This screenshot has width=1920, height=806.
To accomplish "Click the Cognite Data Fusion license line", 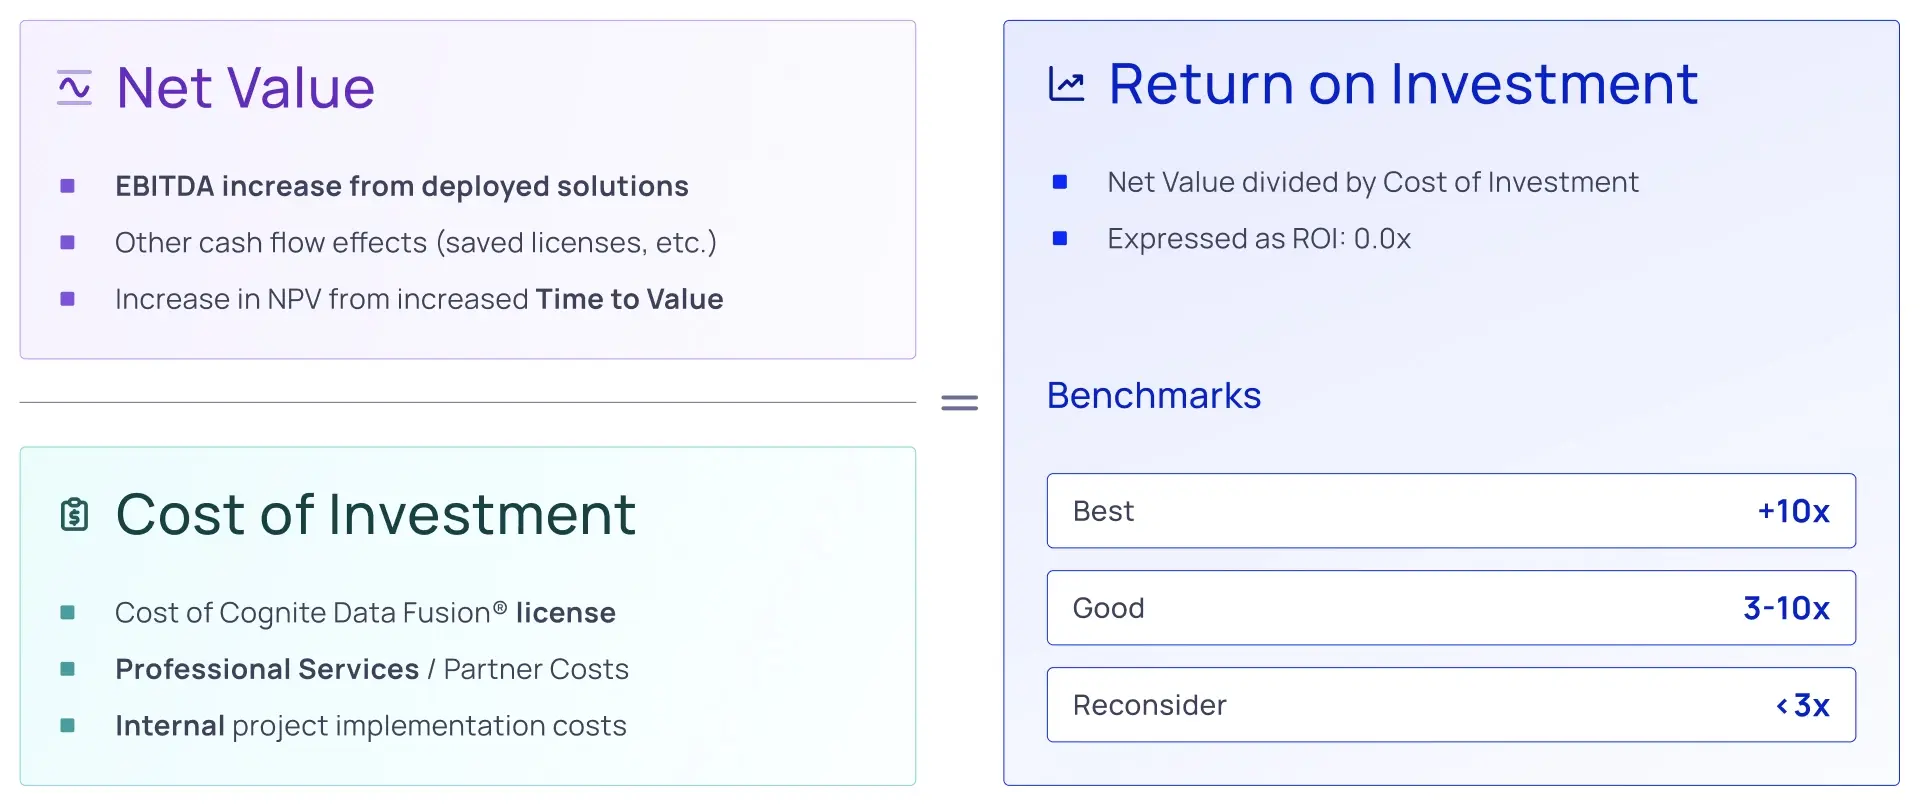I will point(366,613).
